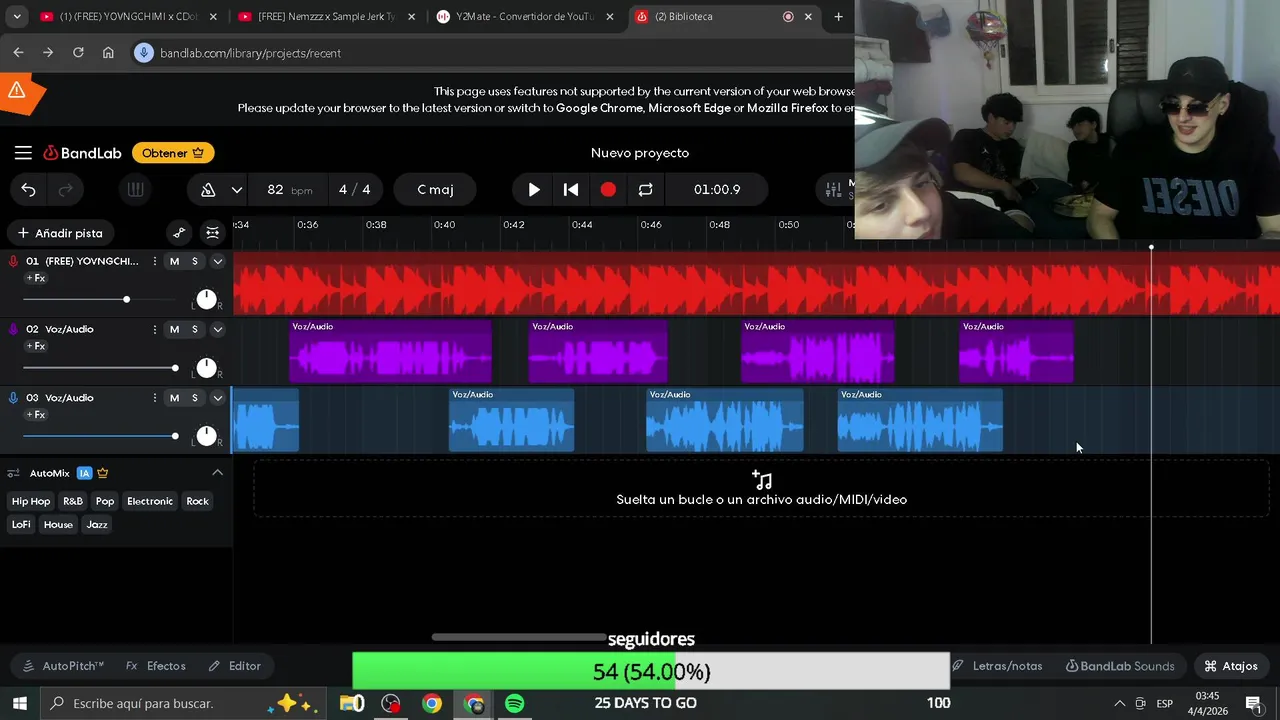Image resolution: width=1280 pixels, height=720 pixels.
Task: Open a new browser tab
Action: 838,16
